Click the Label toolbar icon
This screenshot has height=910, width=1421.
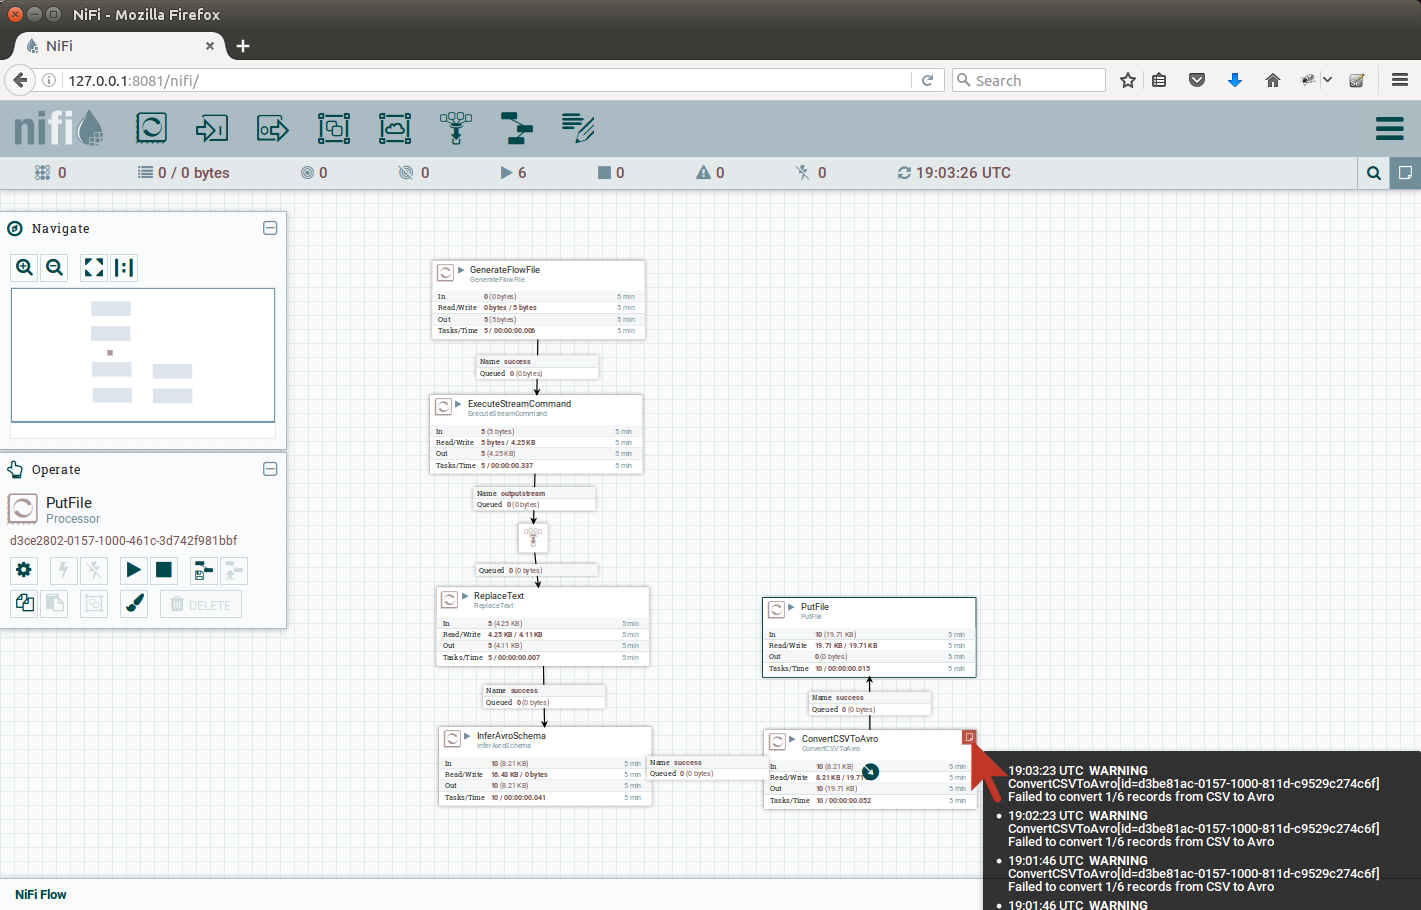pos(578,128)
